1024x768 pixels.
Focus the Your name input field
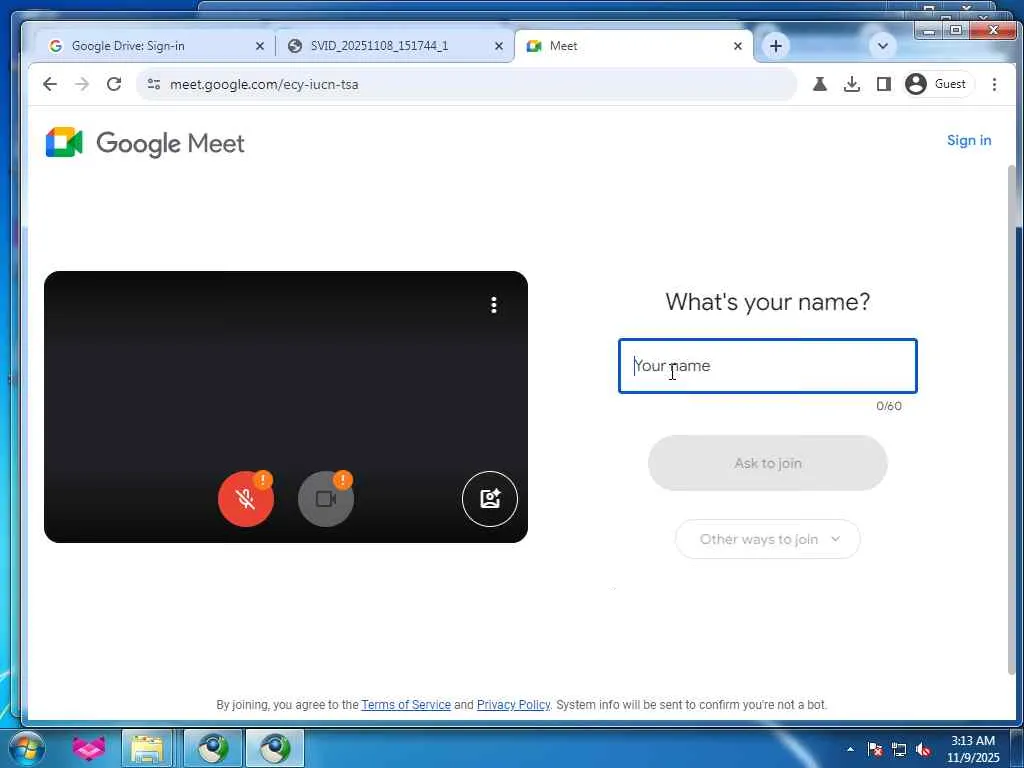coord(768,366)
